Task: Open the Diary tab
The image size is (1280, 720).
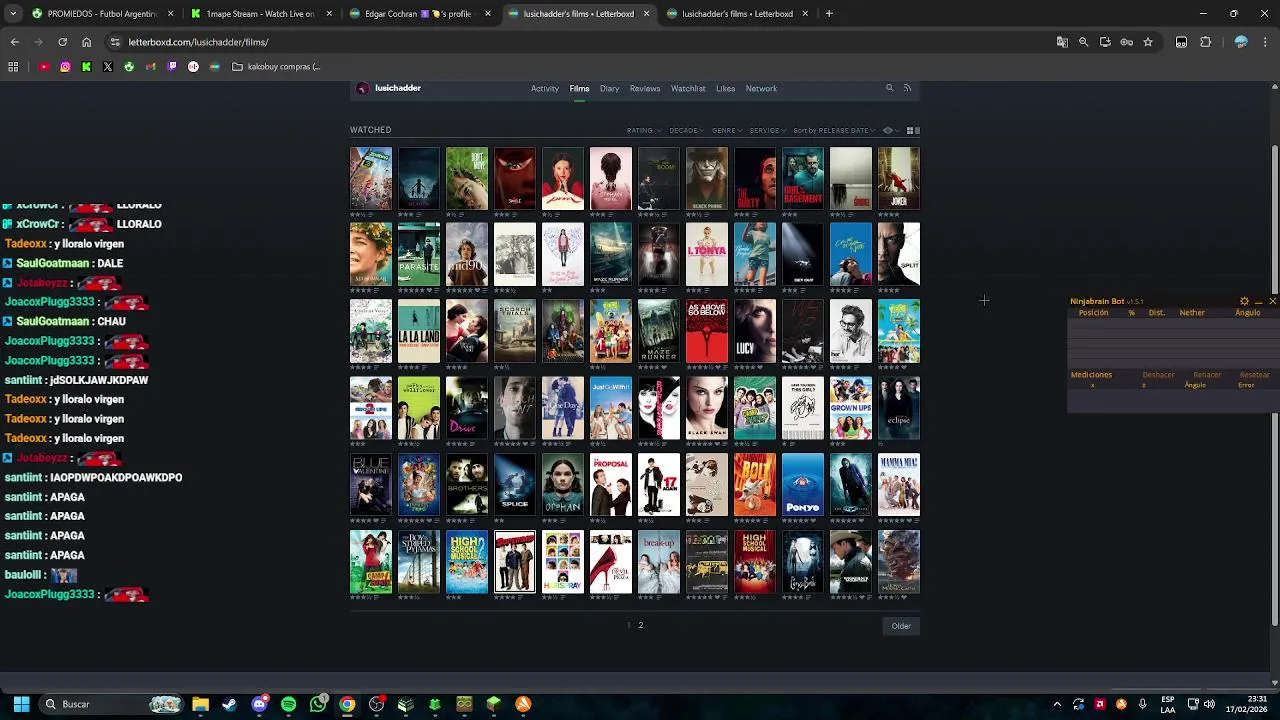Action: pos(609,88)
